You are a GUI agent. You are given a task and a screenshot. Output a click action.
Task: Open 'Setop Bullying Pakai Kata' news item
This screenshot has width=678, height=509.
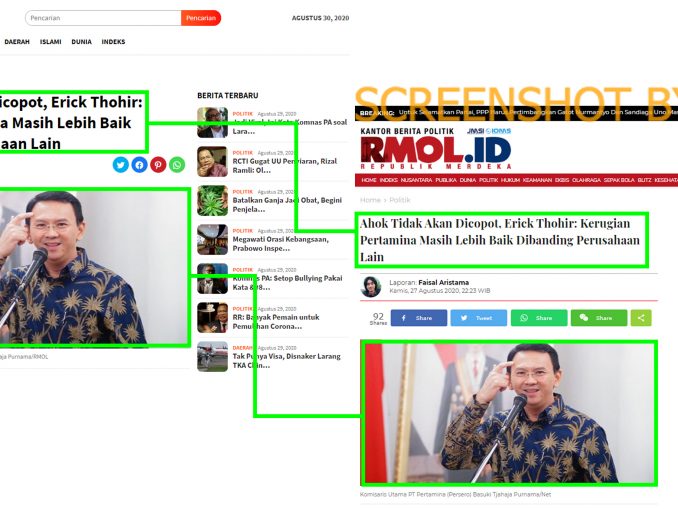click(287, 283)
